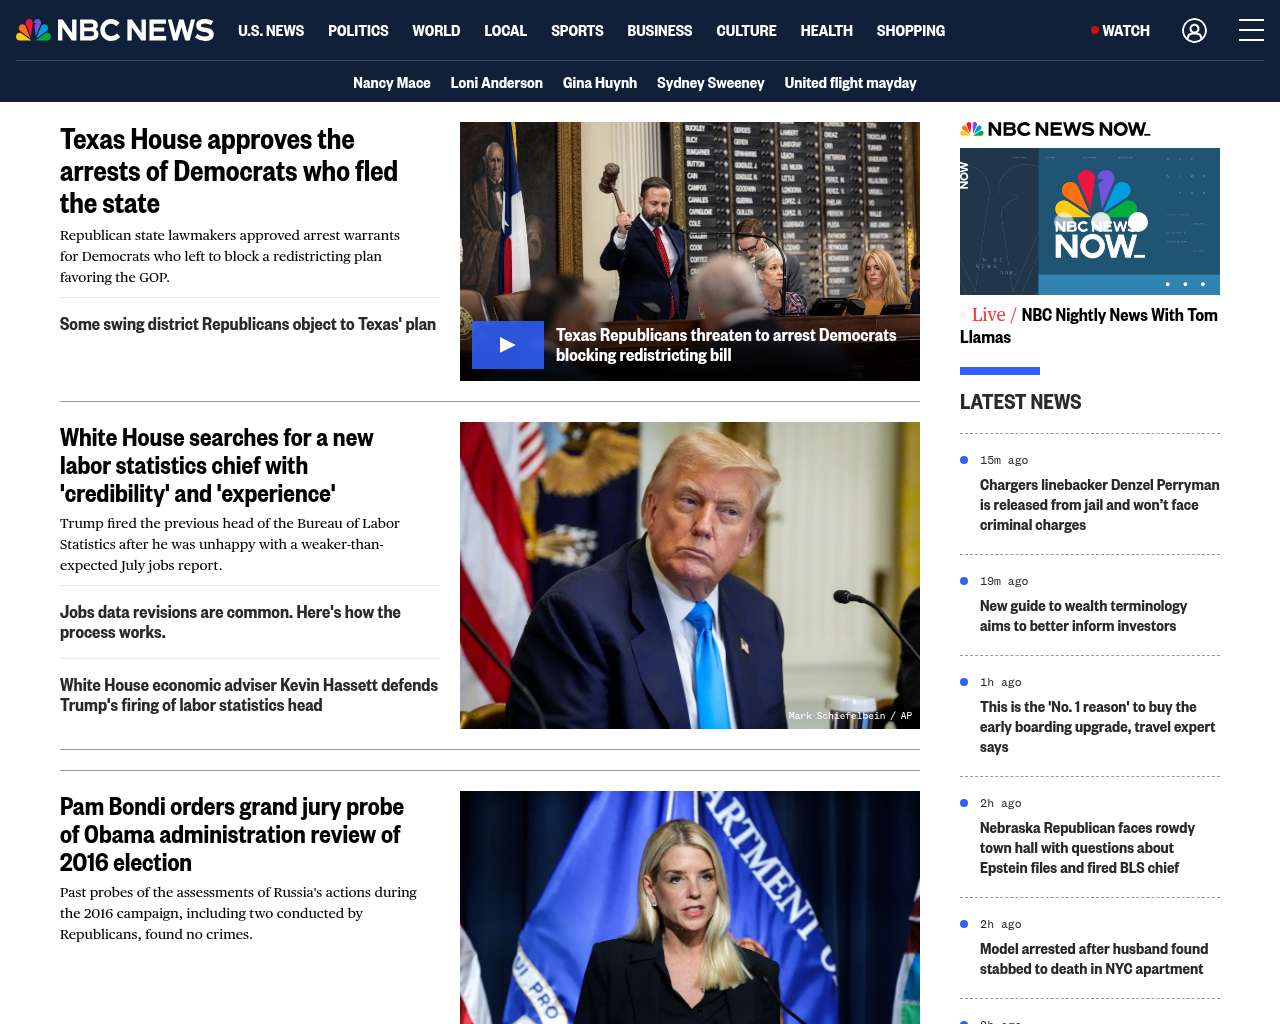Select the Sports nav item
This screenshot has width=1280, height=1024.
pos(577,31)
